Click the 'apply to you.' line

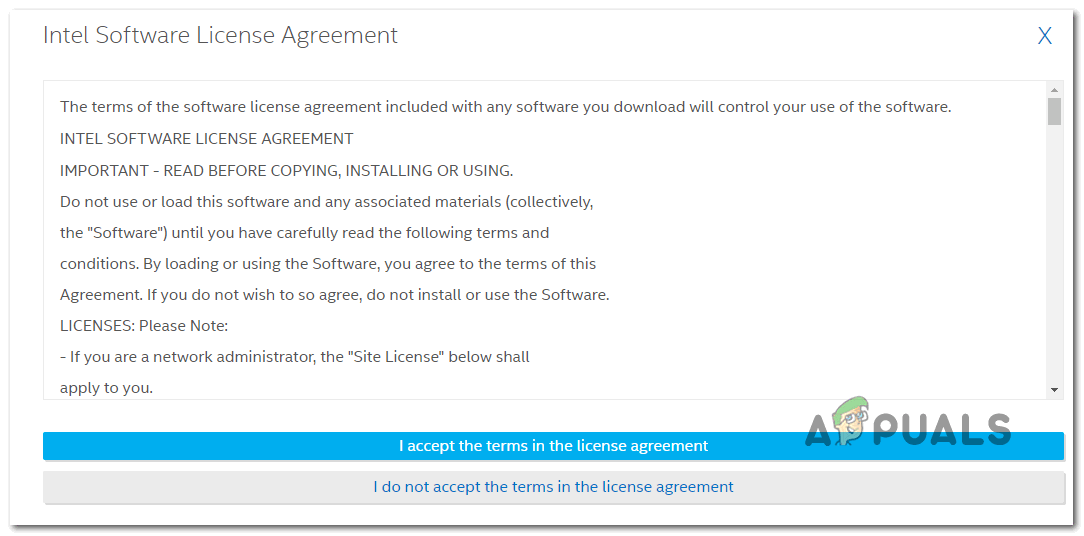106,387
